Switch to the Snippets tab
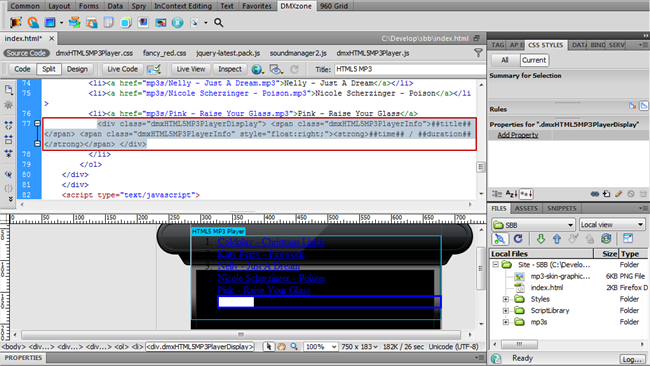The height and width of the screenshot is (366, 650). tap(561, 208)
